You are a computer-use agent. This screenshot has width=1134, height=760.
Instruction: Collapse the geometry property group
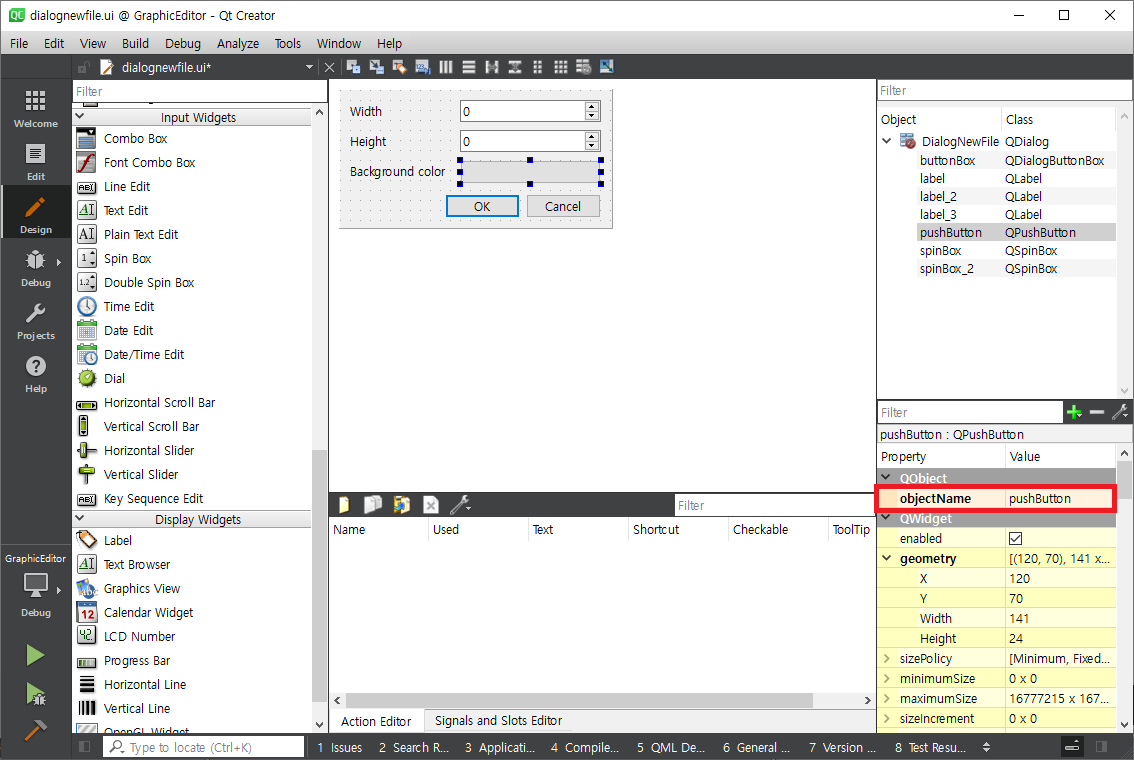pyautogui.click(x=887, y=558)
